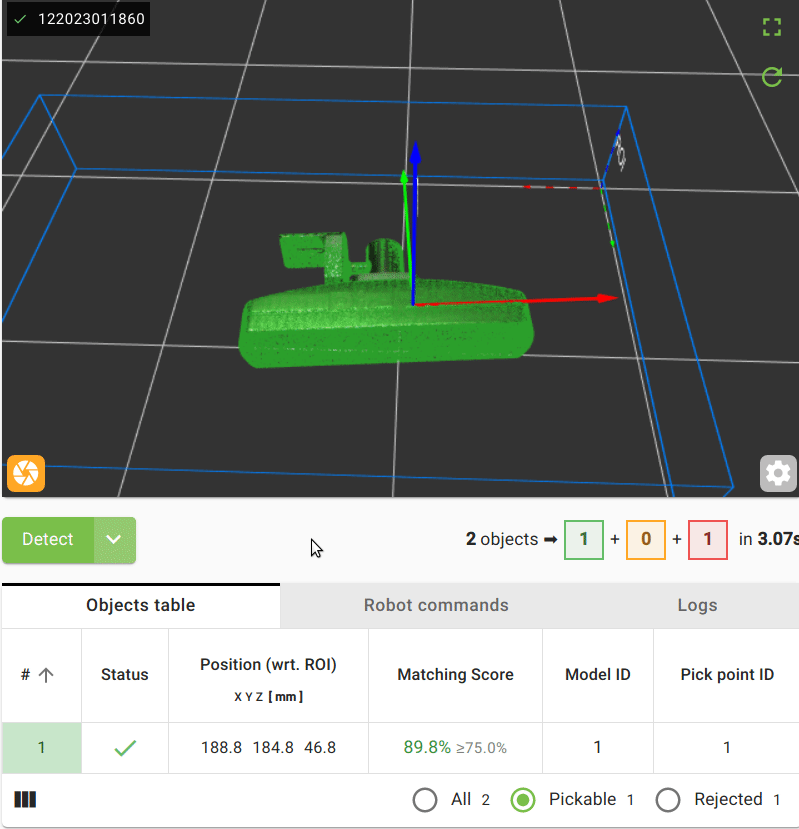This screenshot has height=829, width=799.
Task: Click the orange count box showing 0
Action: pos(646,540)
